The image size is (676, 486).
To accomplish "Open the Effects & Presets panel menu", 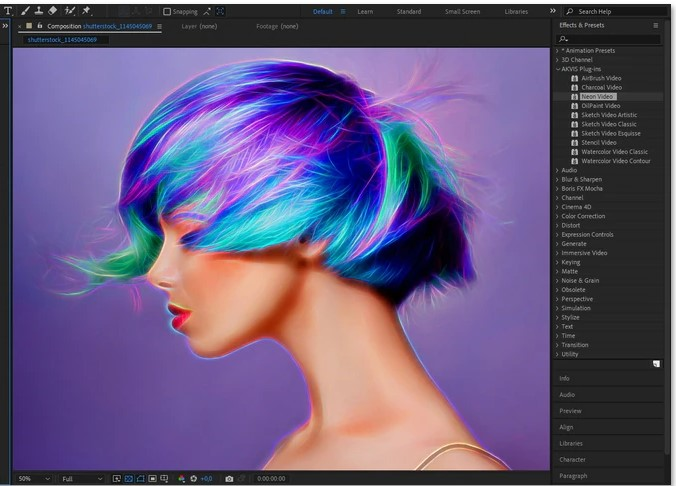I will 656,25.
